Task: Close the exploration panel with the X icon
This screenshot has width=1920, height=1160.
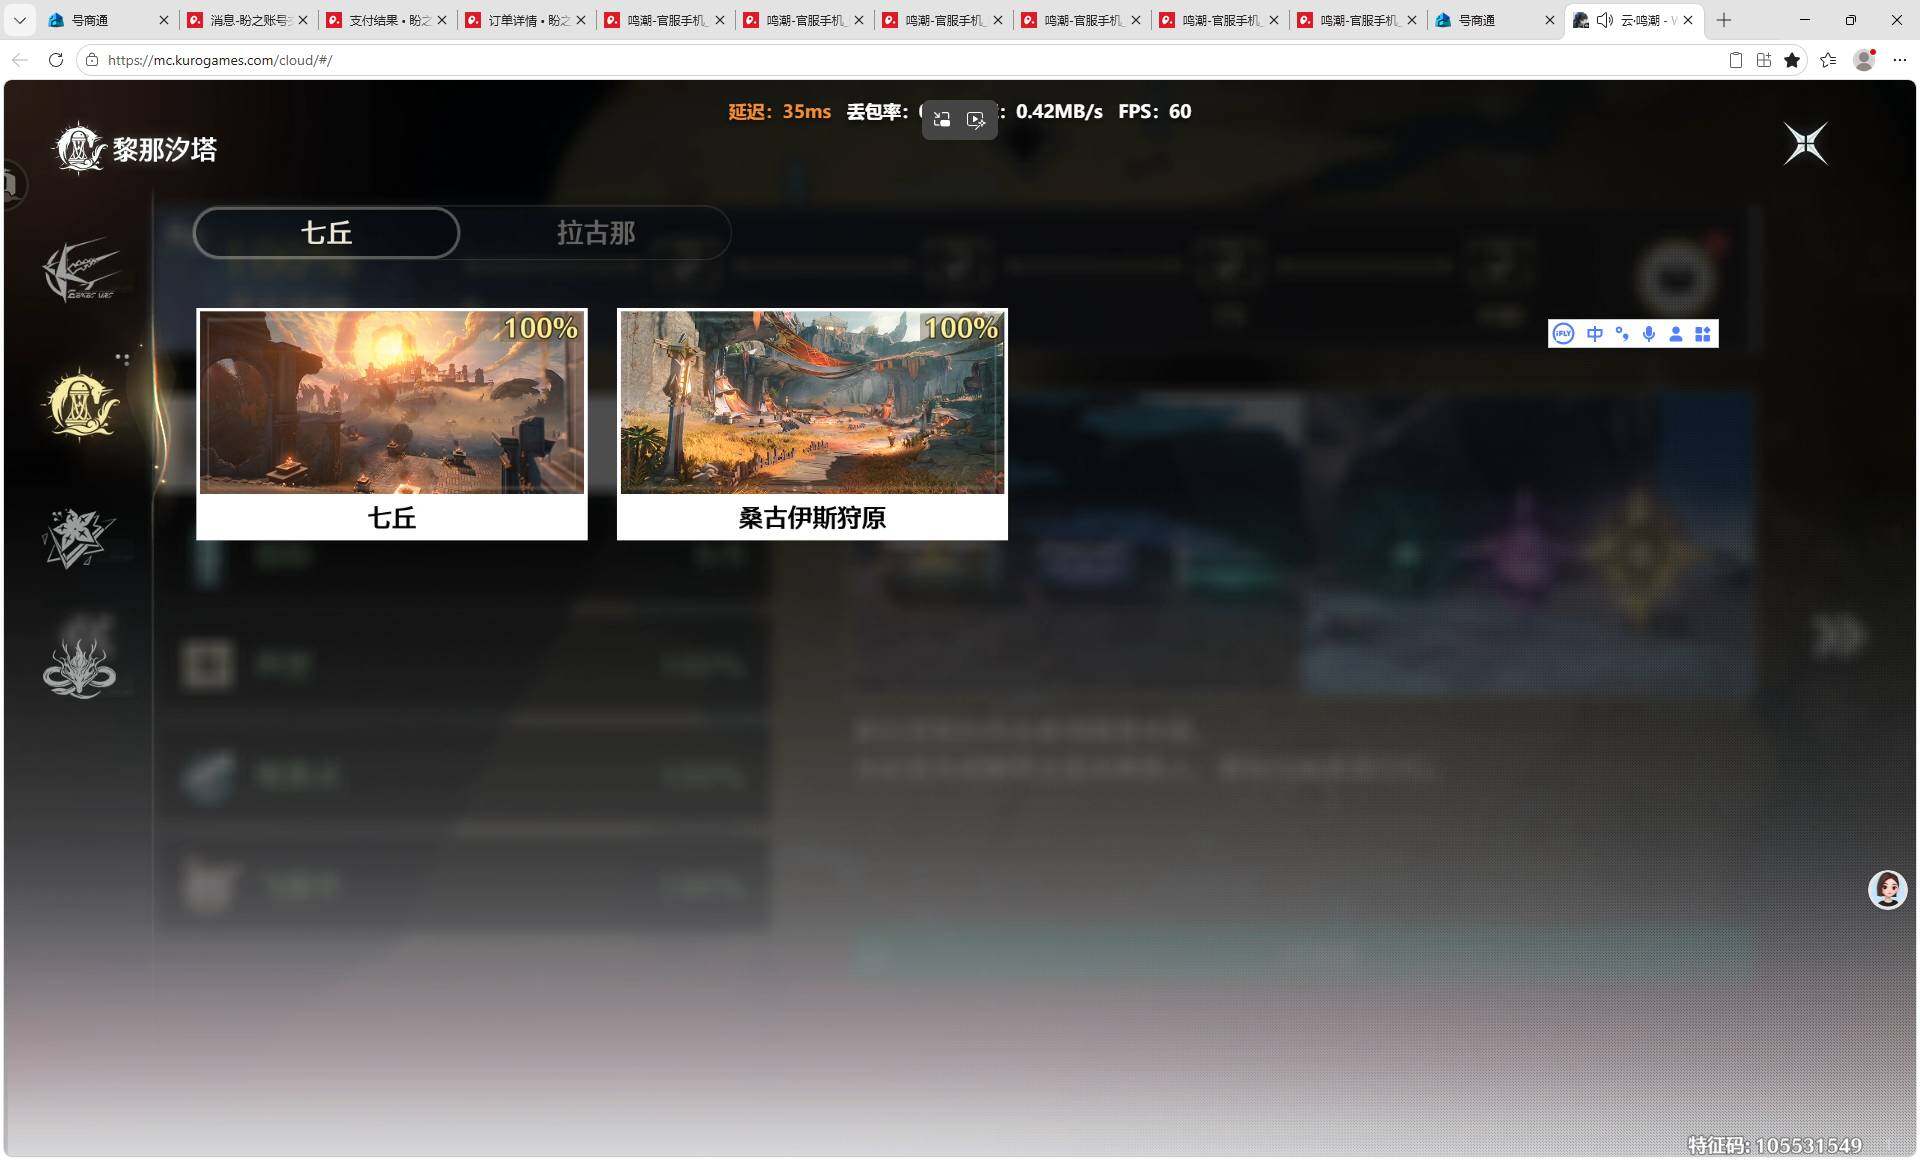Action: [x=1806, y=144]
